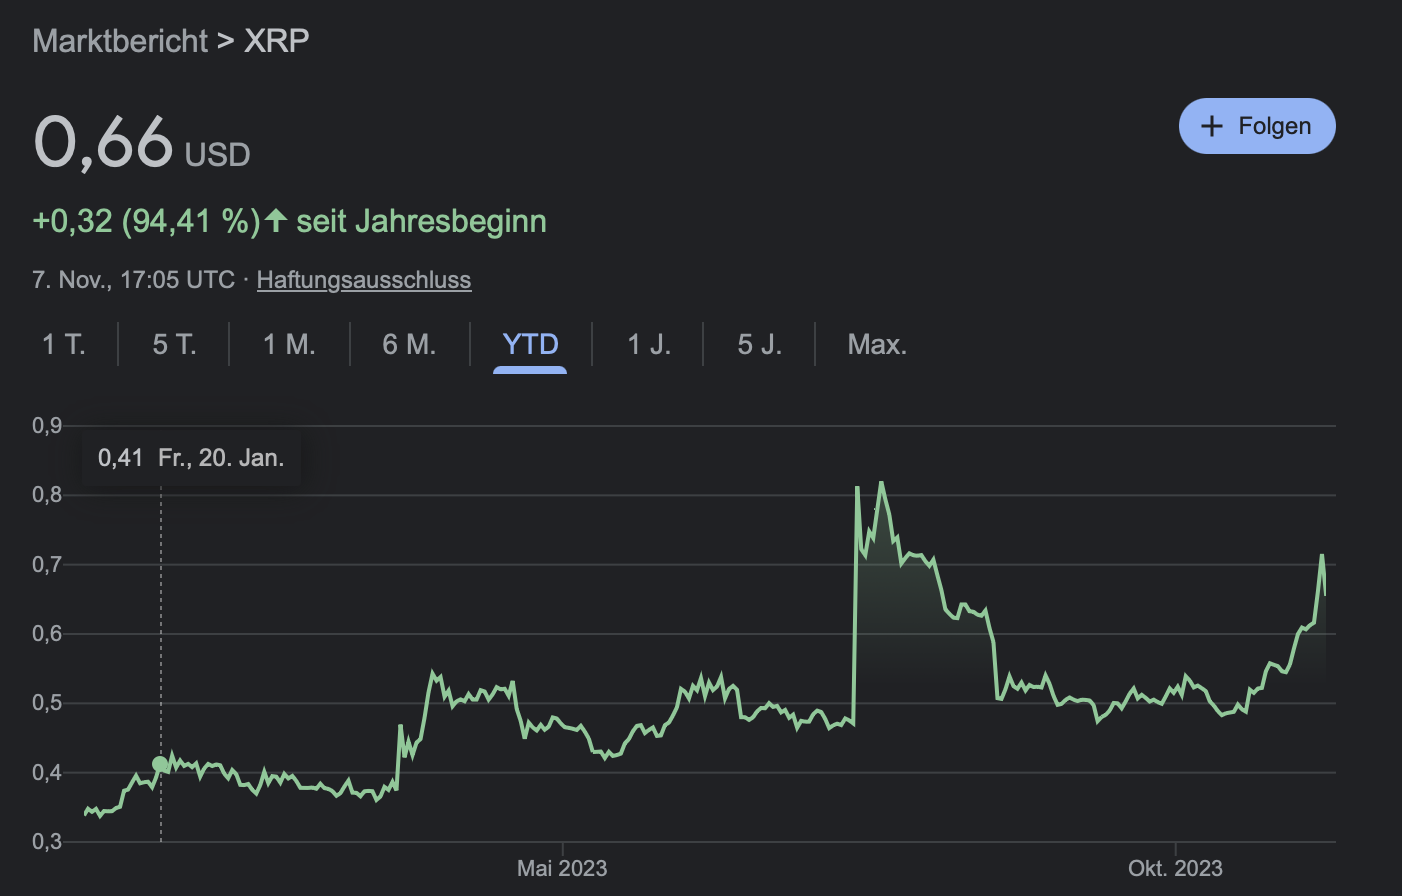
Task: Switch to the 1 M. range tab
Action: point(289,345)
